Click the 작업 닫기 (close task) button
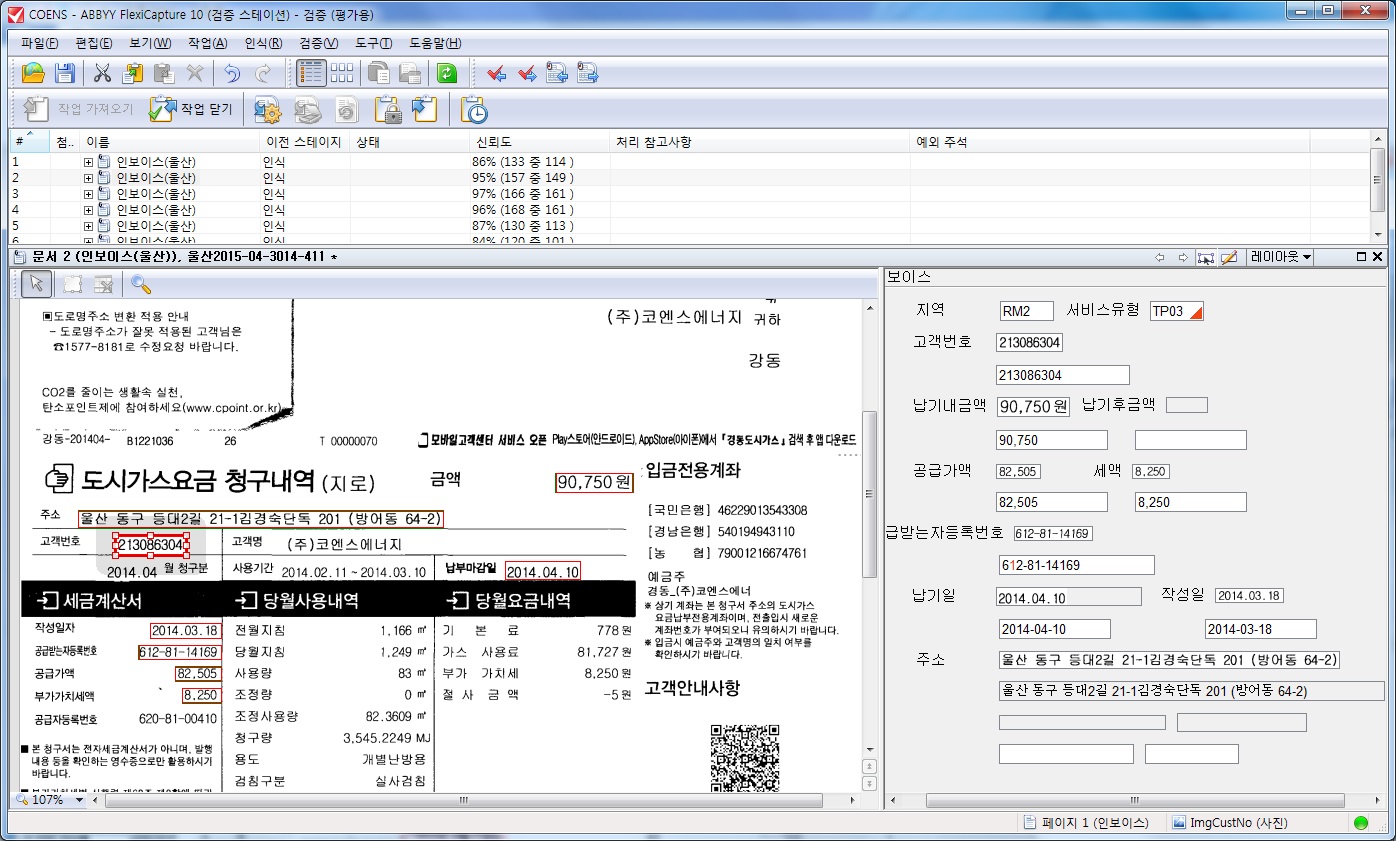This screenshot has height=841, width=1396. coord(191,109)
